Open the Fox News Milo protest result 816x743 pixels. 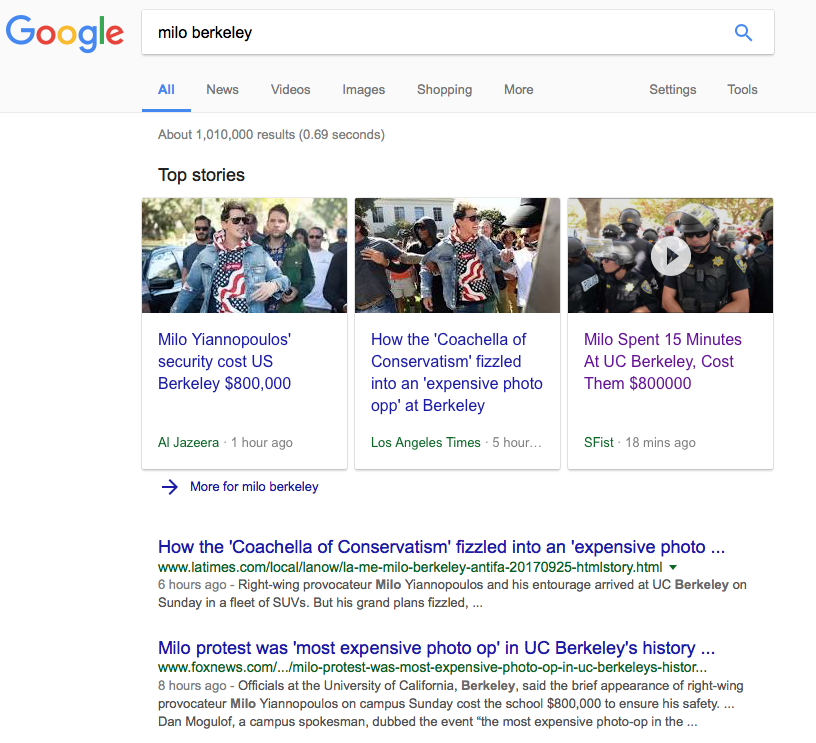(x=437, y=648)
